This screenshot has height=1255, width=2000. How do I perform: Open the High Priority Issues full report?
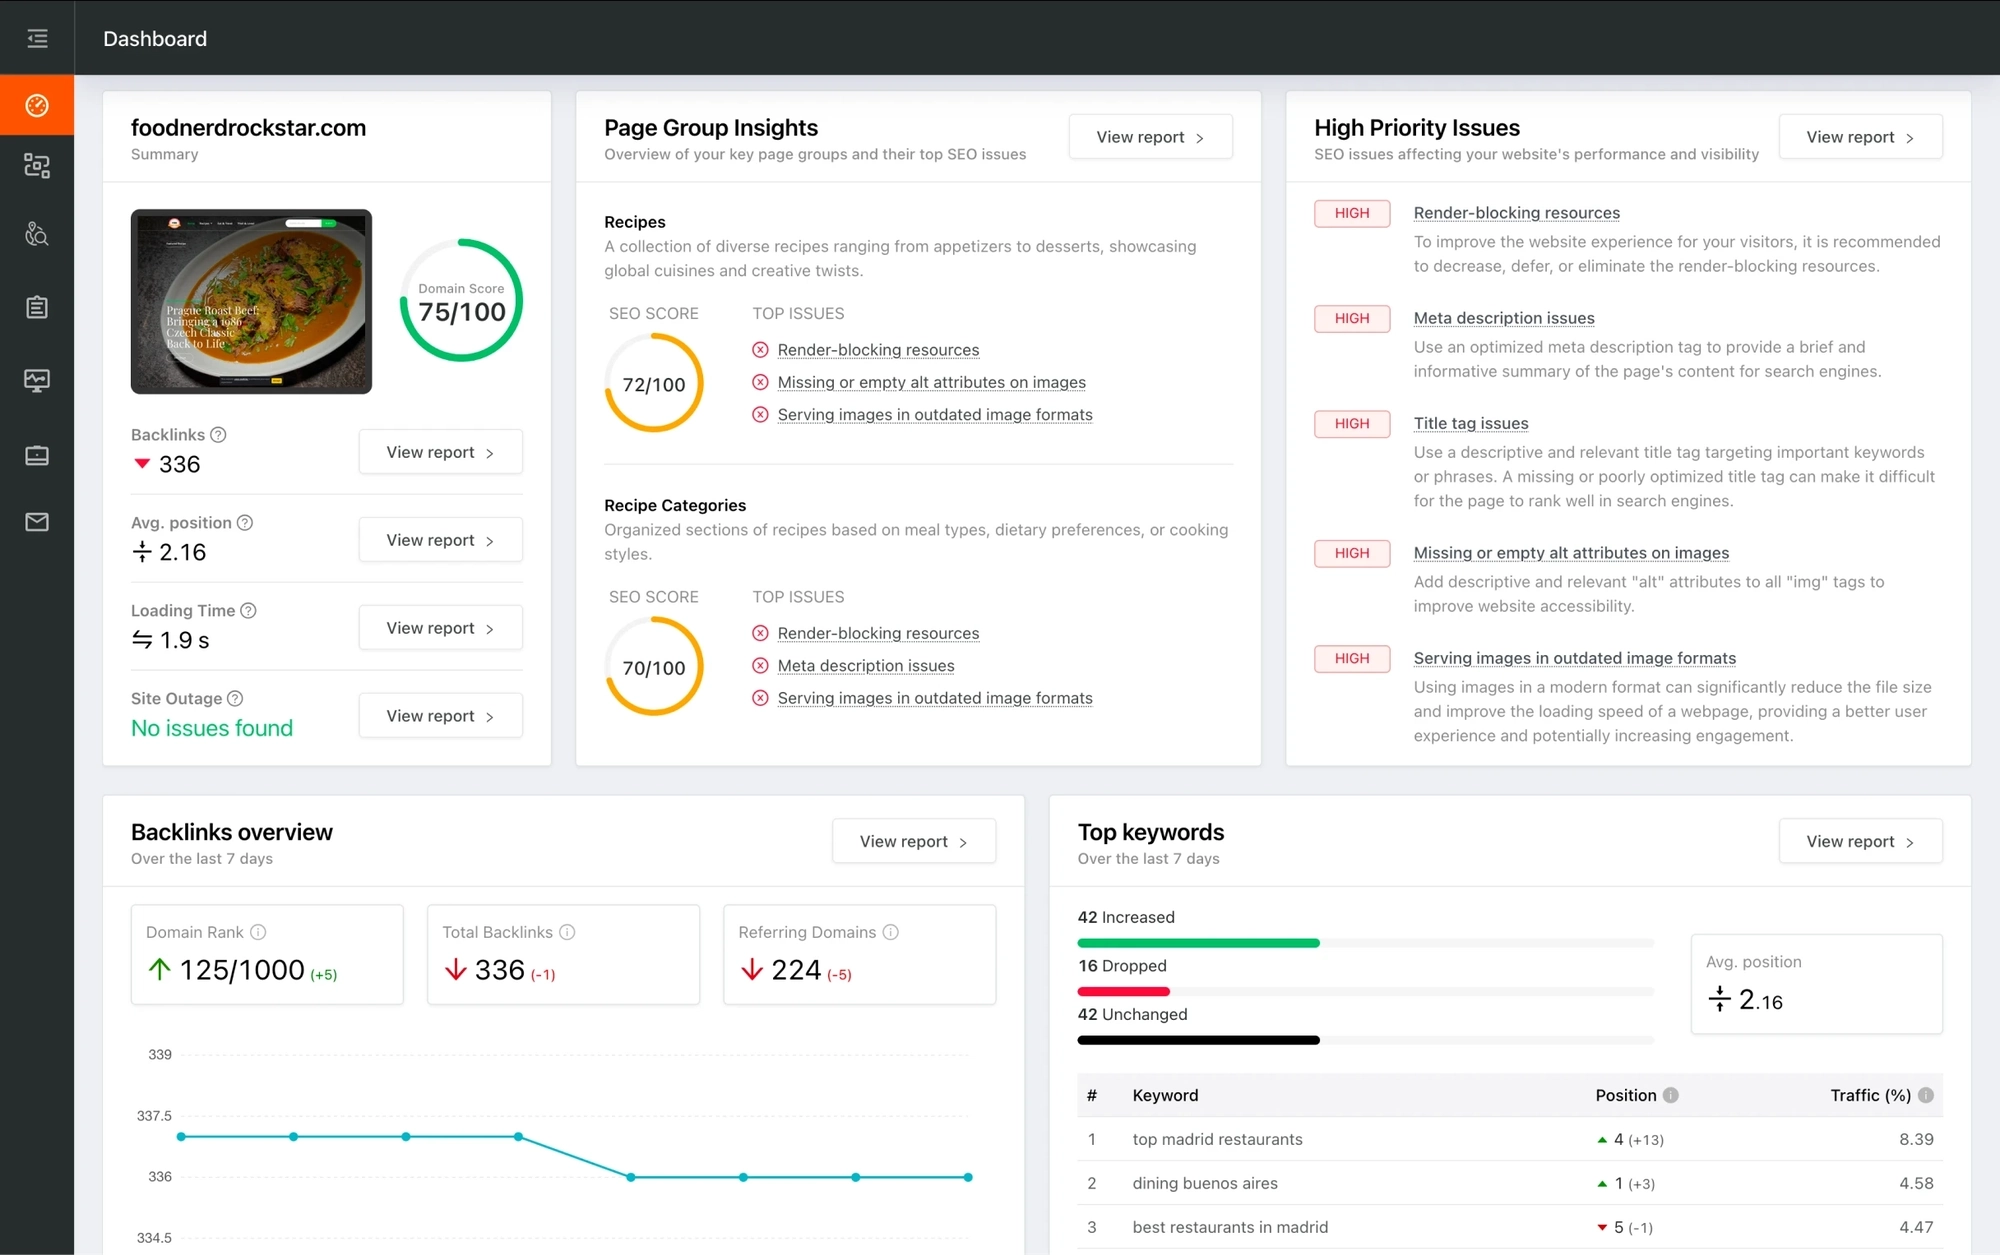click(x=1859, y=136)
